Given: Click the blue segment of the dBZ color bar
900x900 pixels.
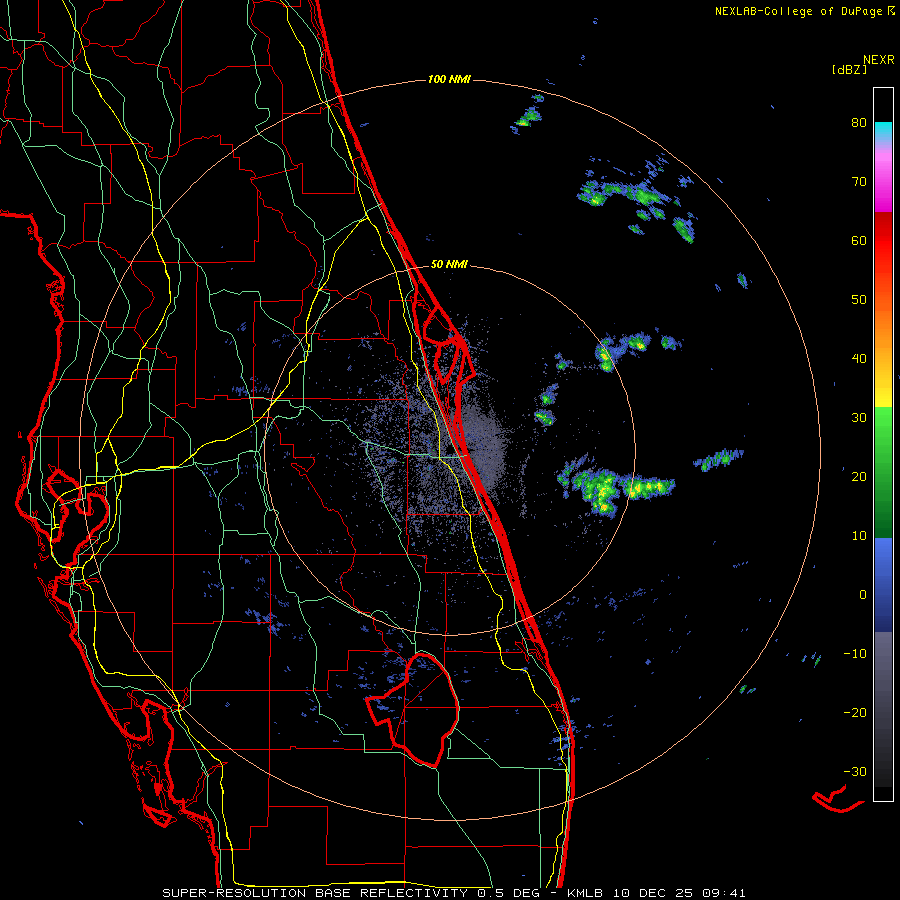Looking at the screenshot, I should click(x=883, y=585).
